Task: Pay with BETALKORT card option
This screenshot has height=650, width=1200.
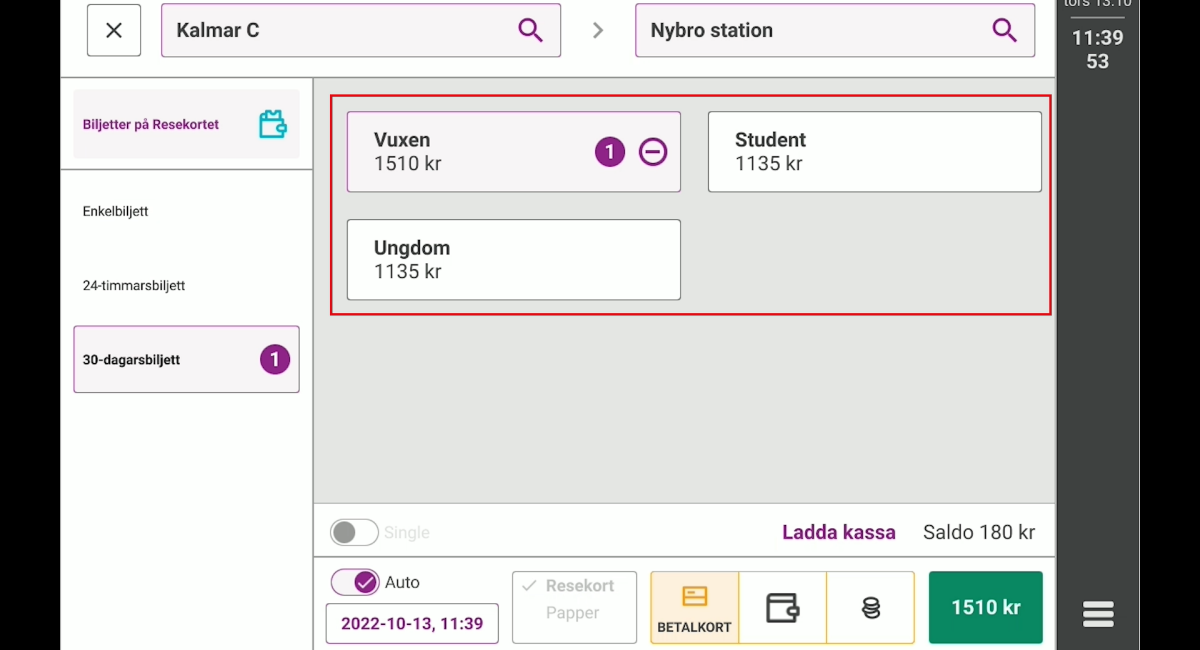Action: coord(694,607)
